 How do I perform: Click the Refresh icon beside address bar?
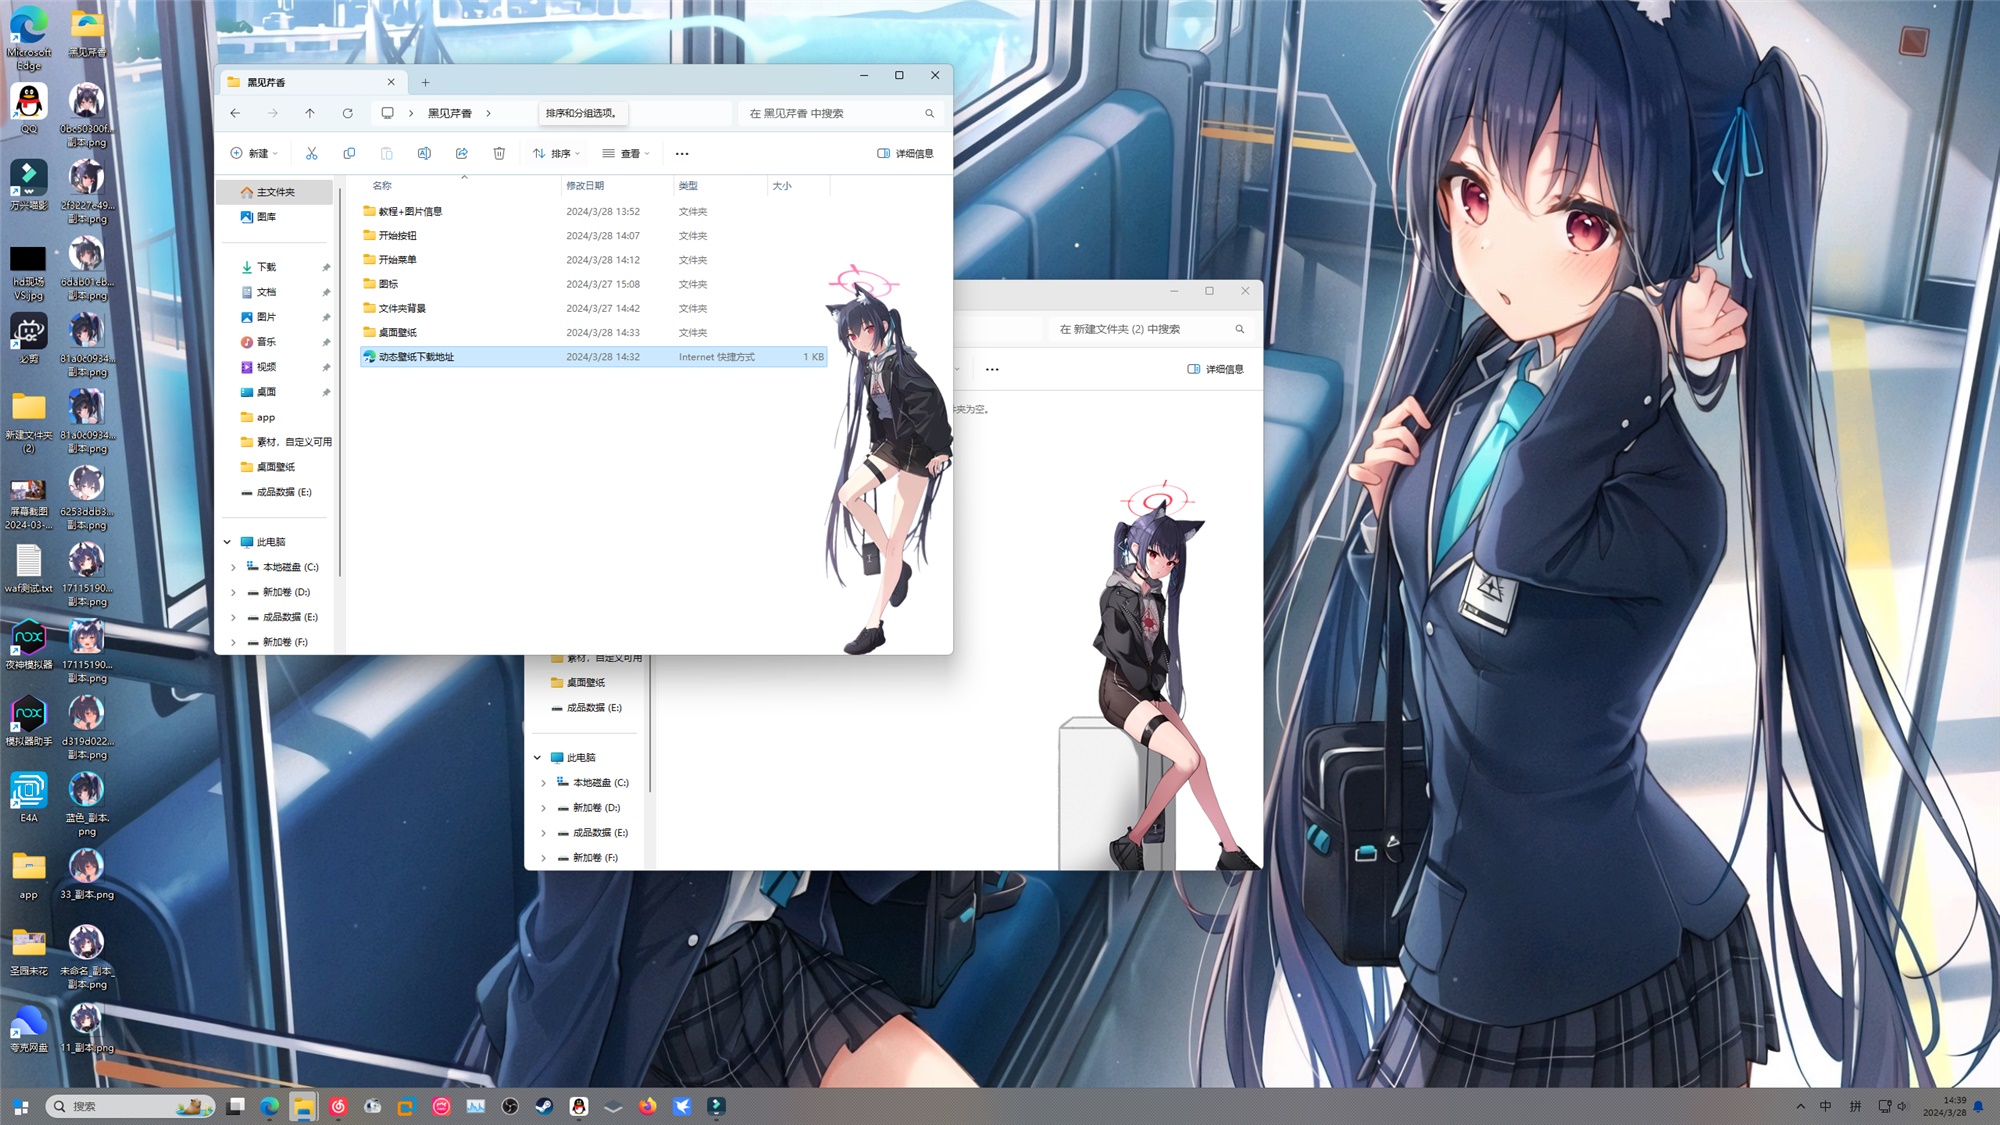(x=347, y=113)
